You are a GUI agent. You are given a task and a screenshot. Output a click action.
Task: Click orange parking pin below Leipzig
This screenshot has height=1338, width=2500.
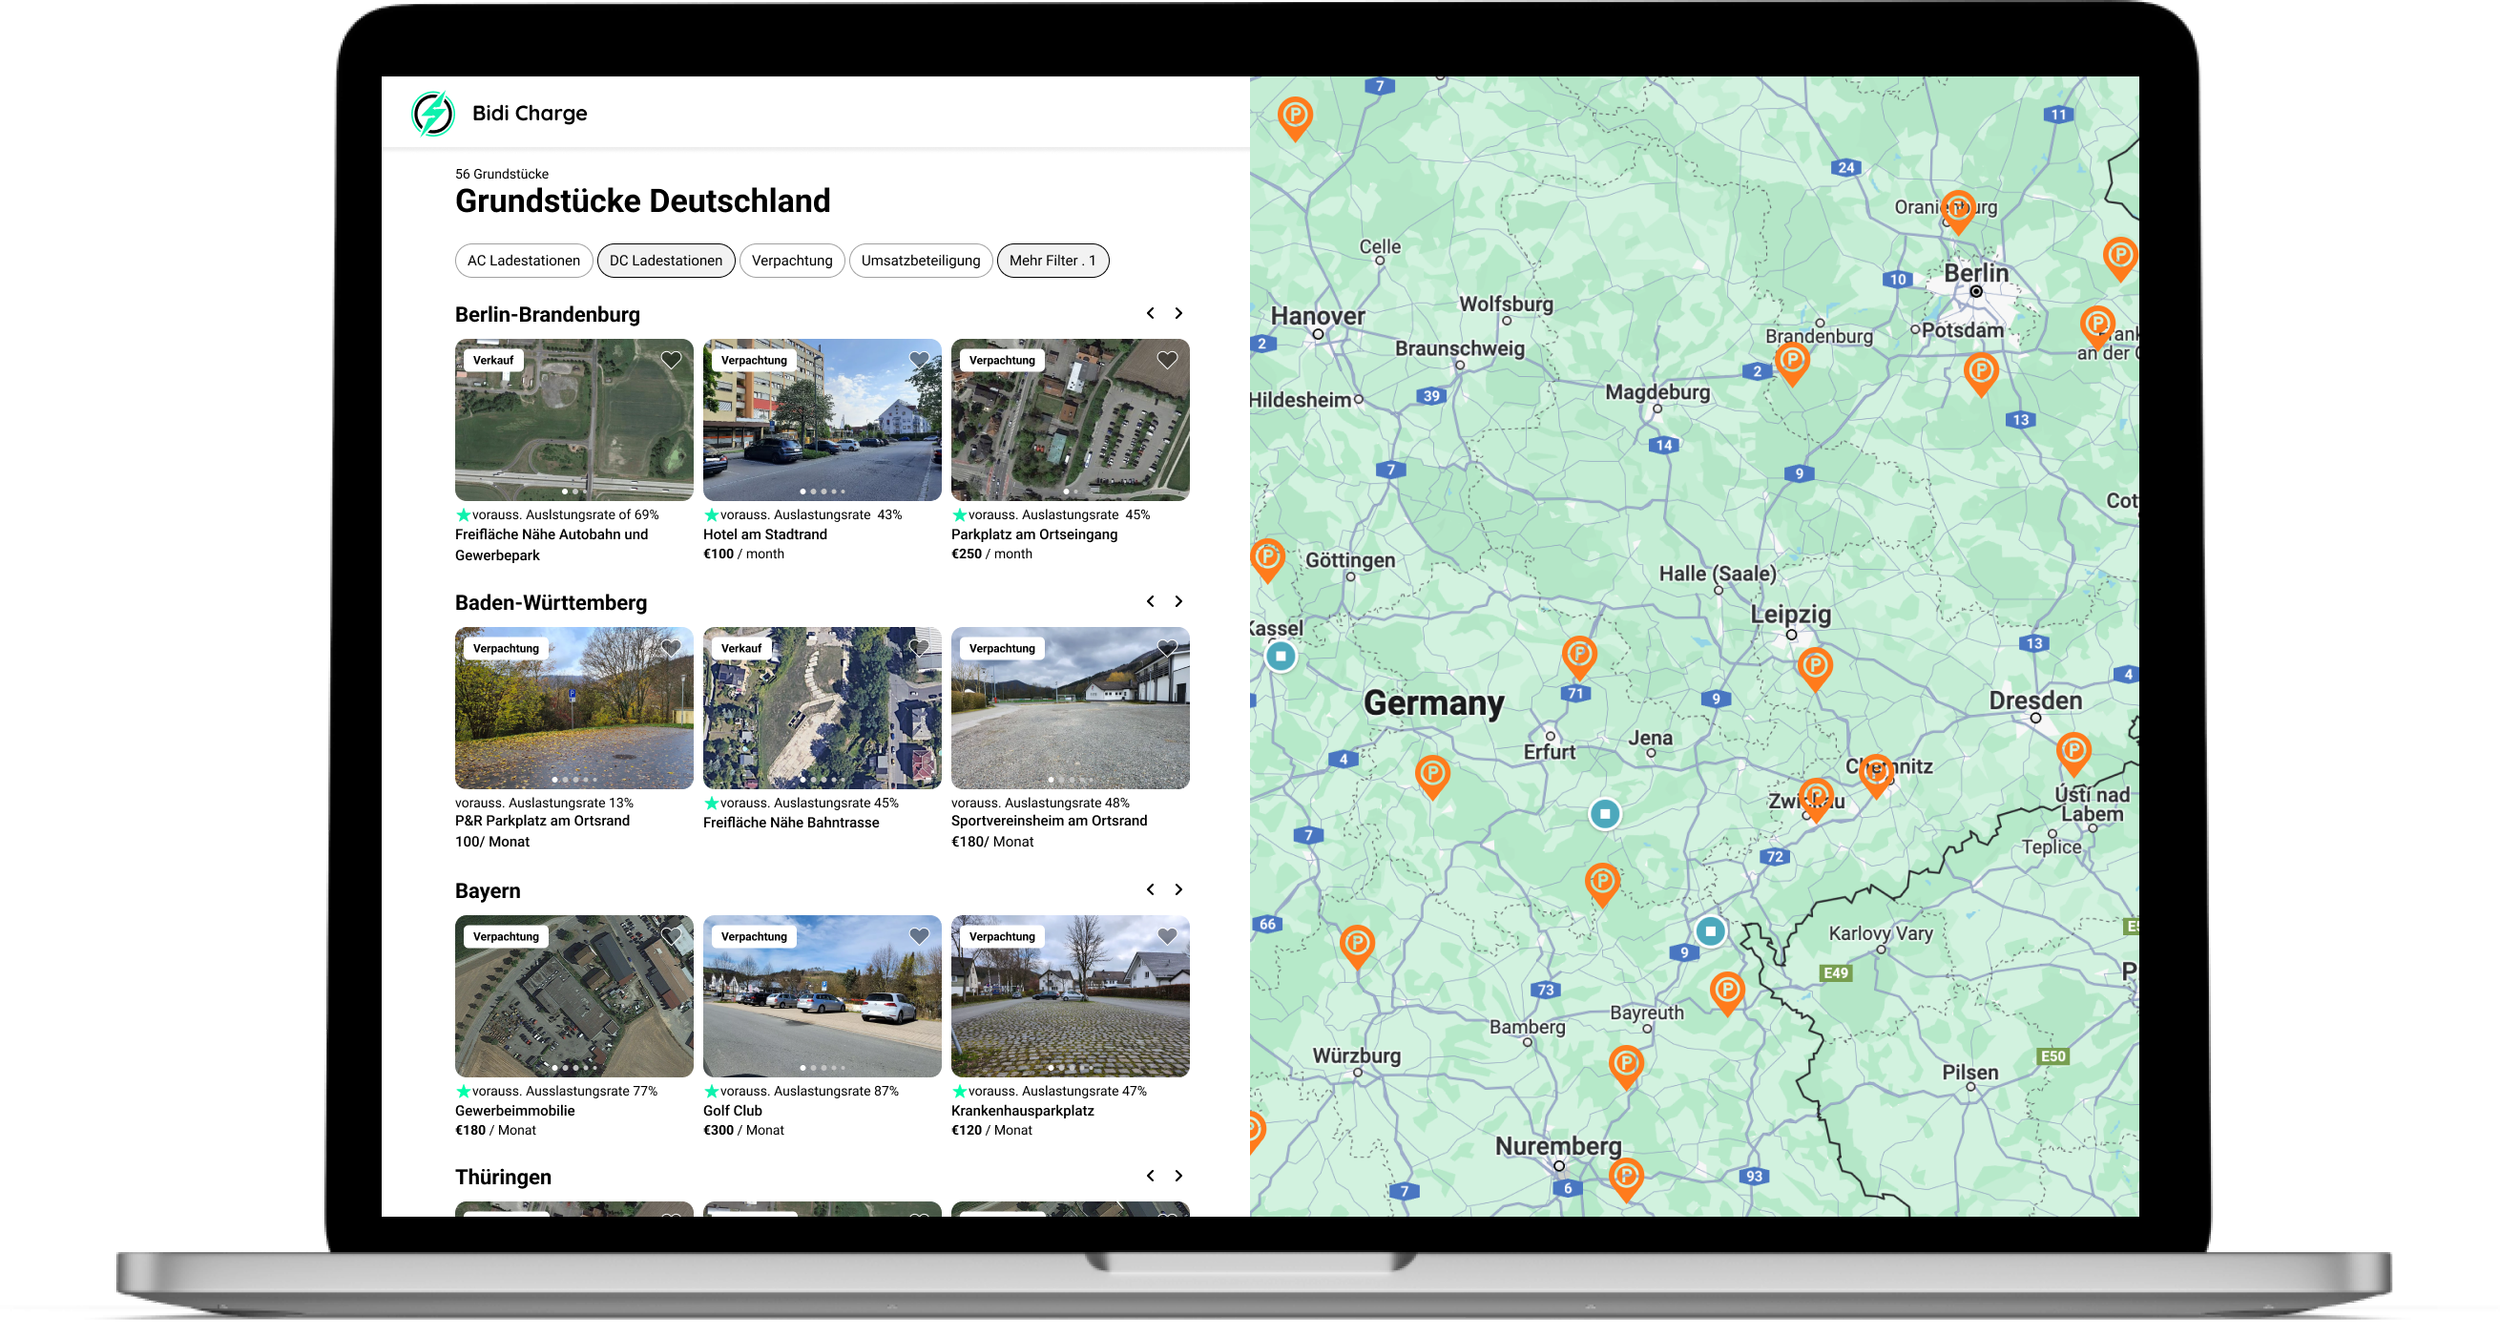point(1814,666)
